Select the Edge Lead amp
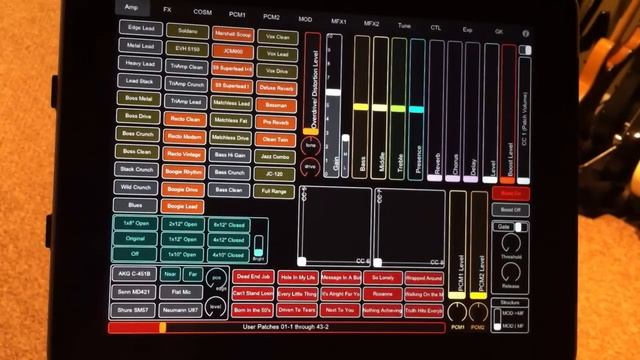The height and width of the screenshot is (360, 640). click(x=141, y=28)
